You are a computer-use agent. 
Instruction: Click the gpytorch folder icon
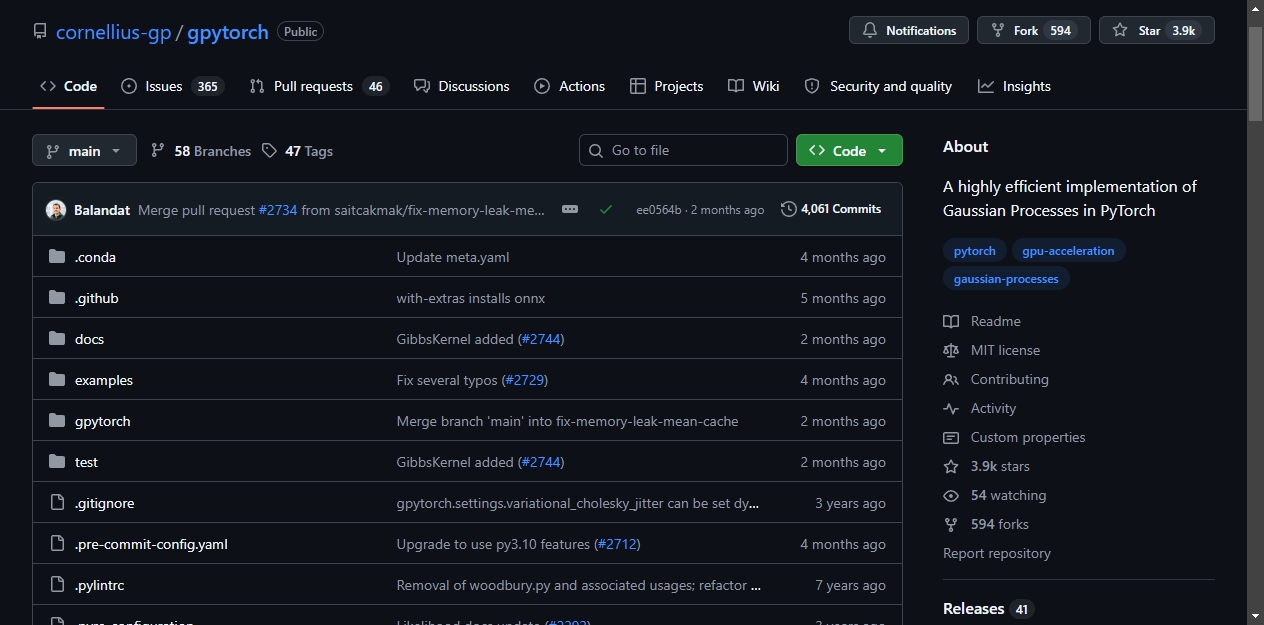[57, 421]
